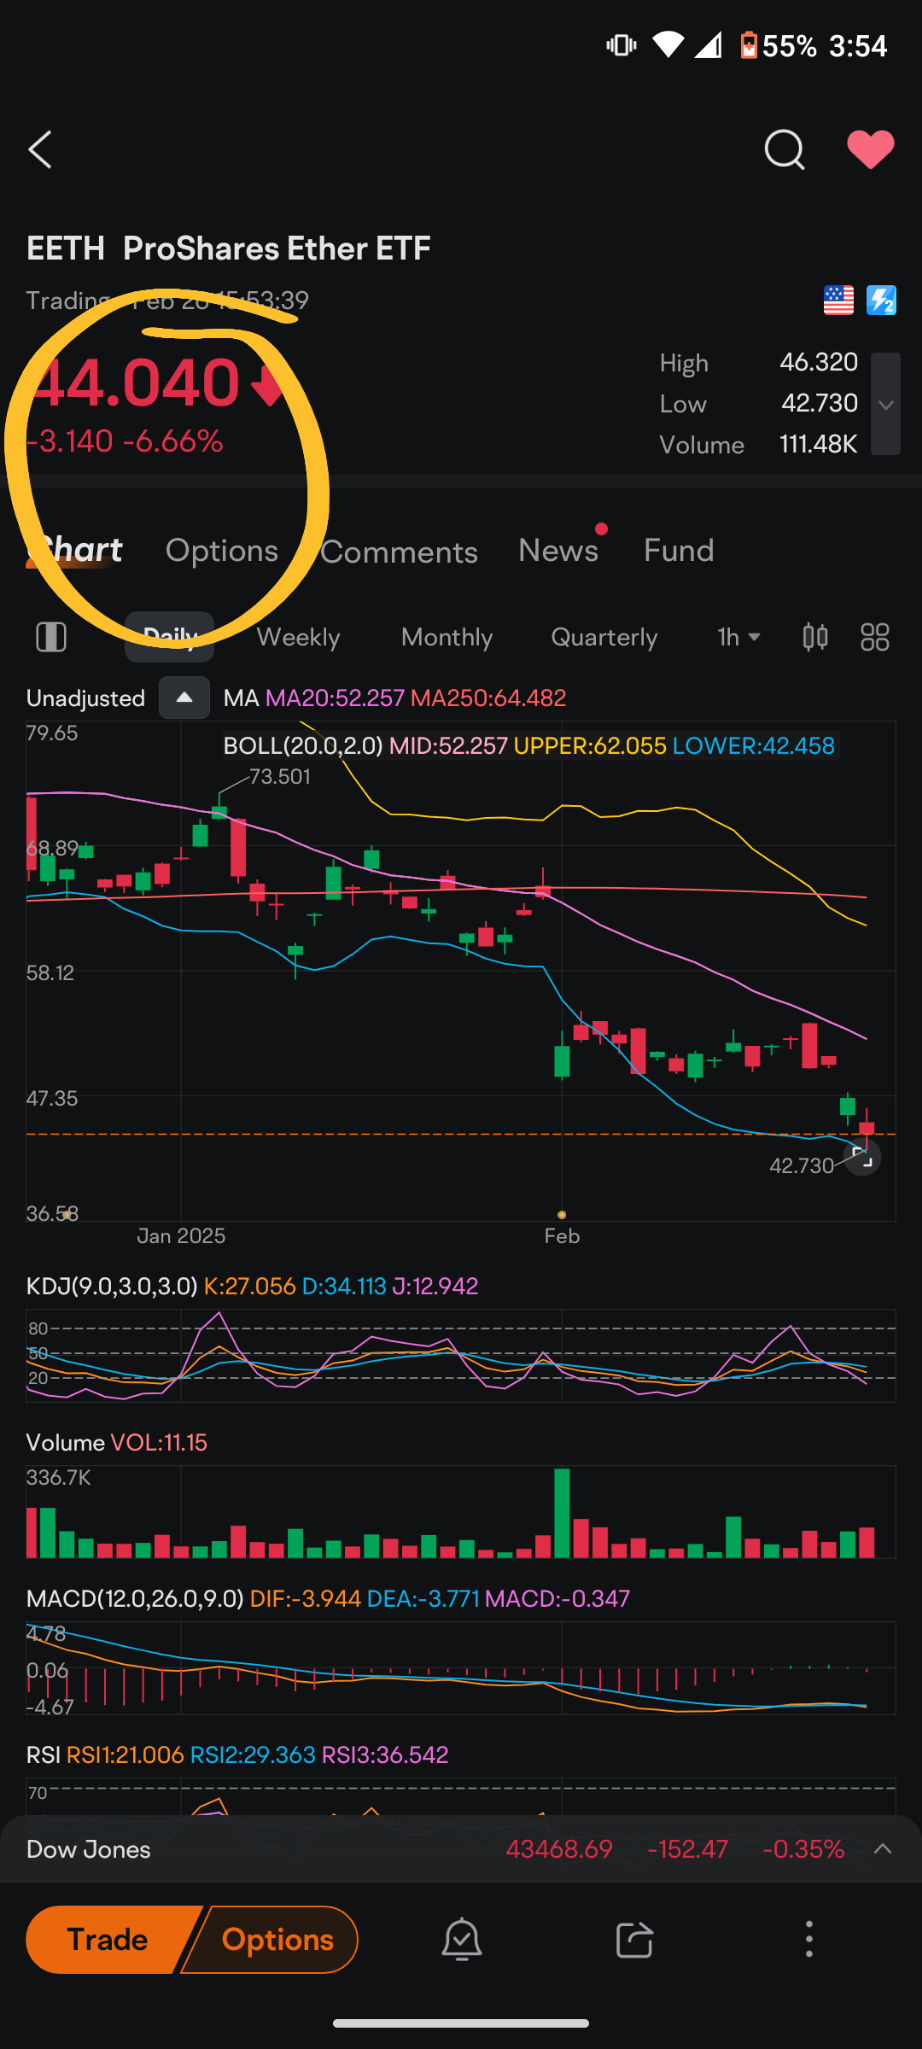
Task: Tap the tallest green volume bar
Action: click(562, 1513)
